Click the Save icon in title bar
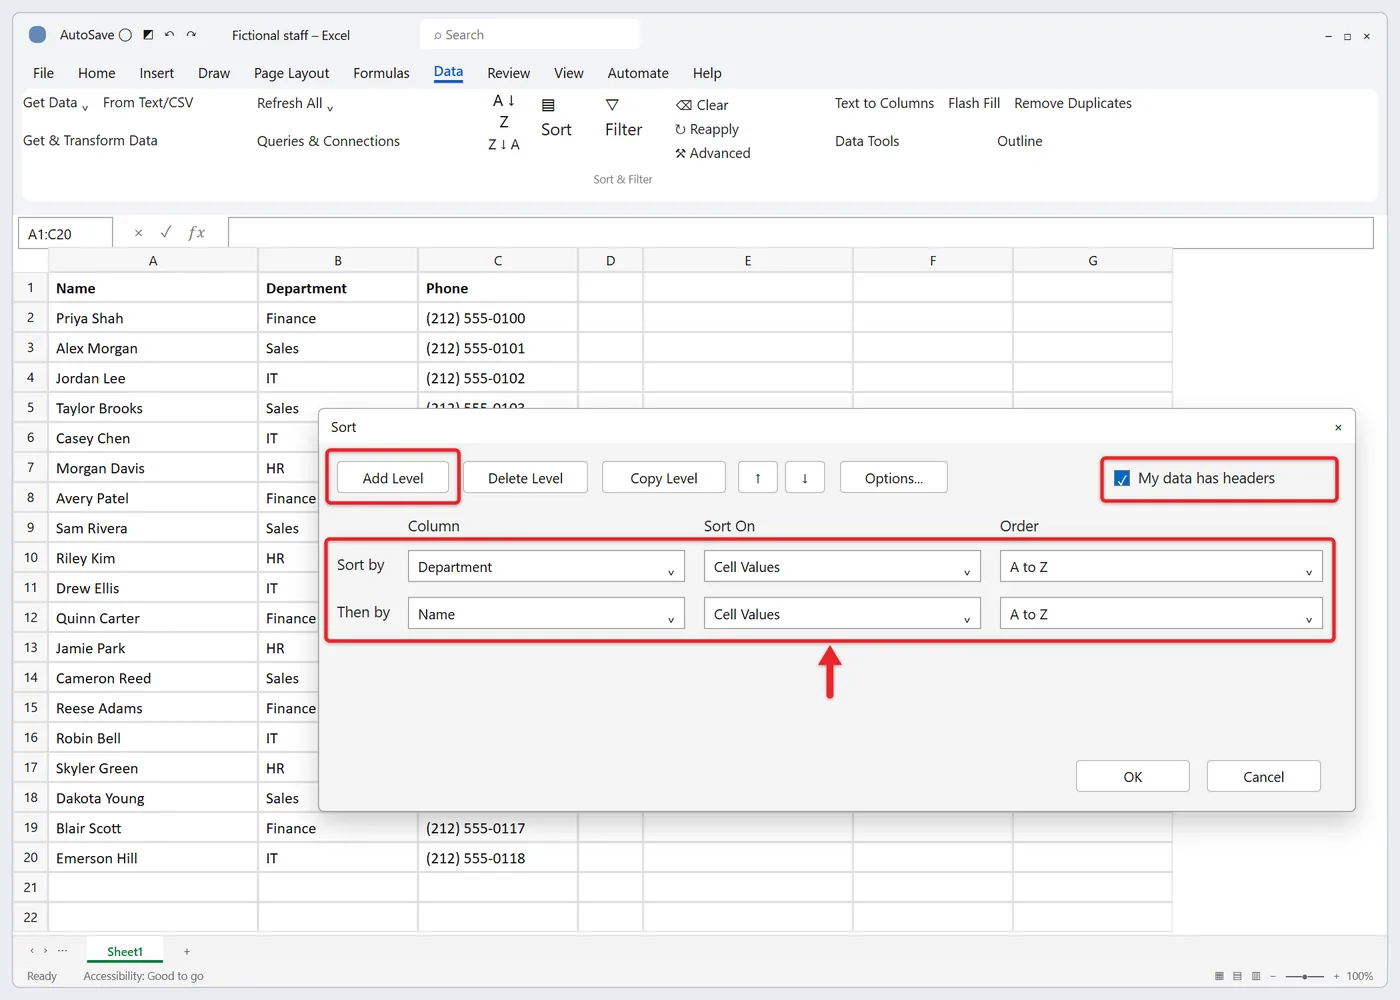Screen dimensions: 1400x1000 click(148, 35)
